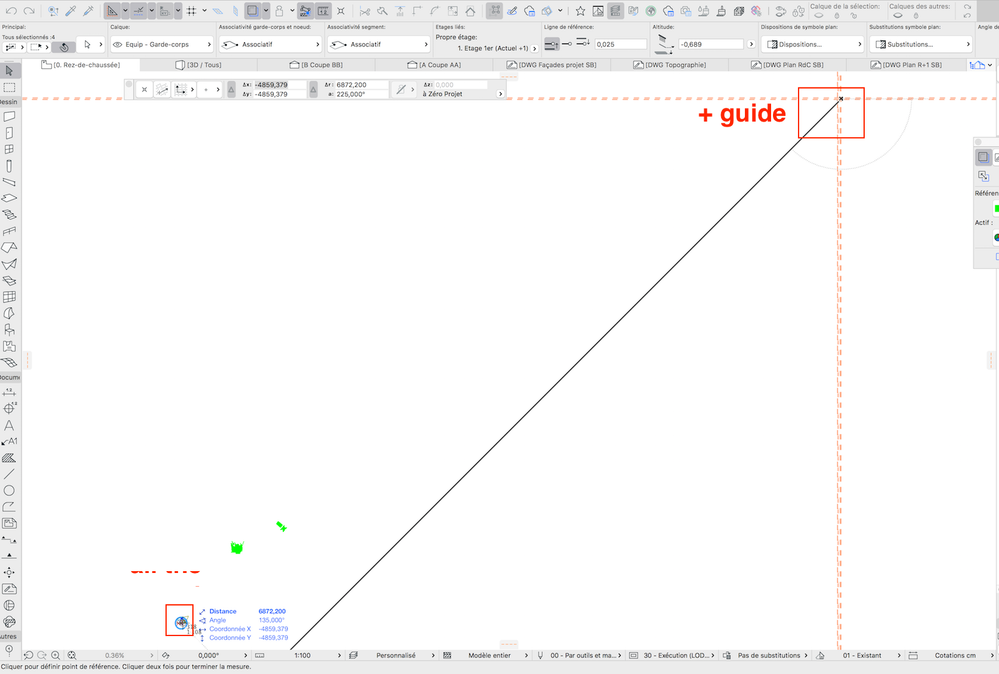999x674 pixels.
Task: Click the Etage 1er home story selector arrow
Action: [535, 48]
